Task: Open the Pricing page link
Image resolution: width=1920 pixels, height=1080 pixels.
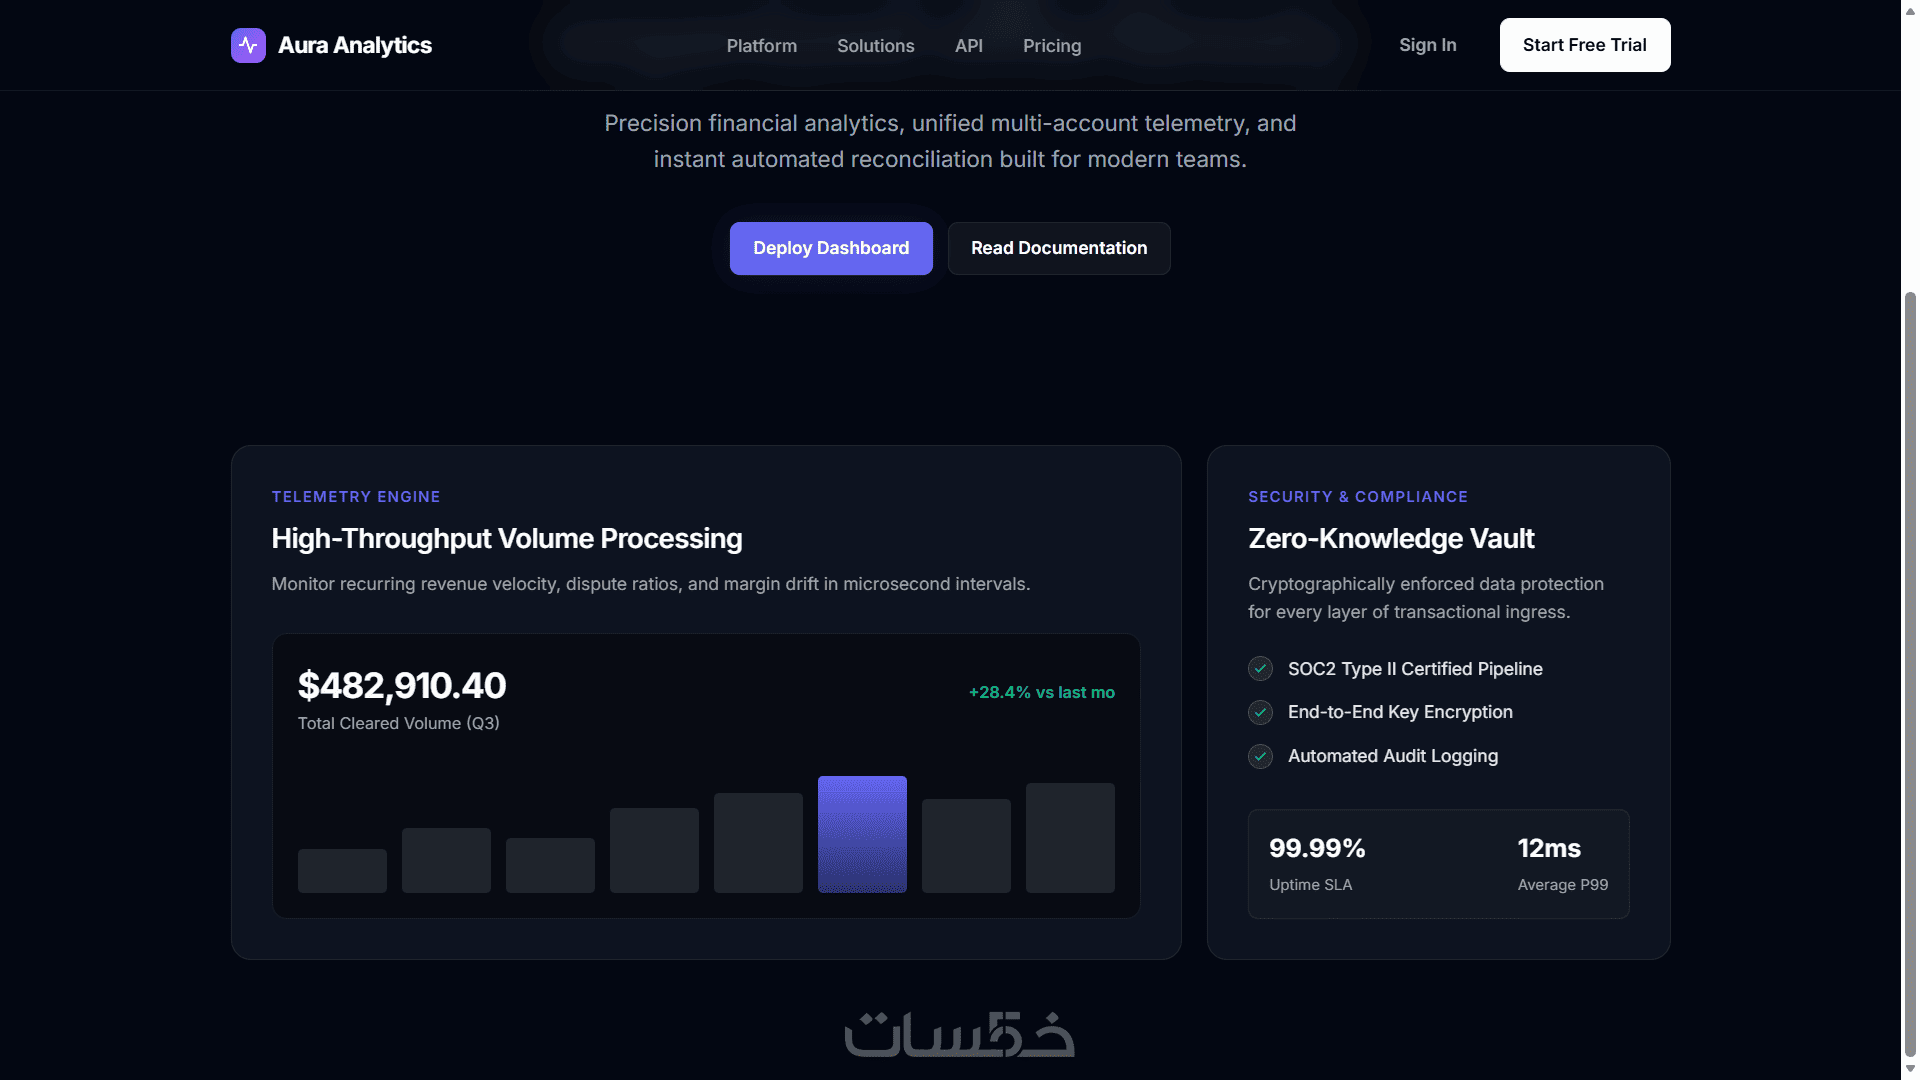Action: (x=1051, y=46)
